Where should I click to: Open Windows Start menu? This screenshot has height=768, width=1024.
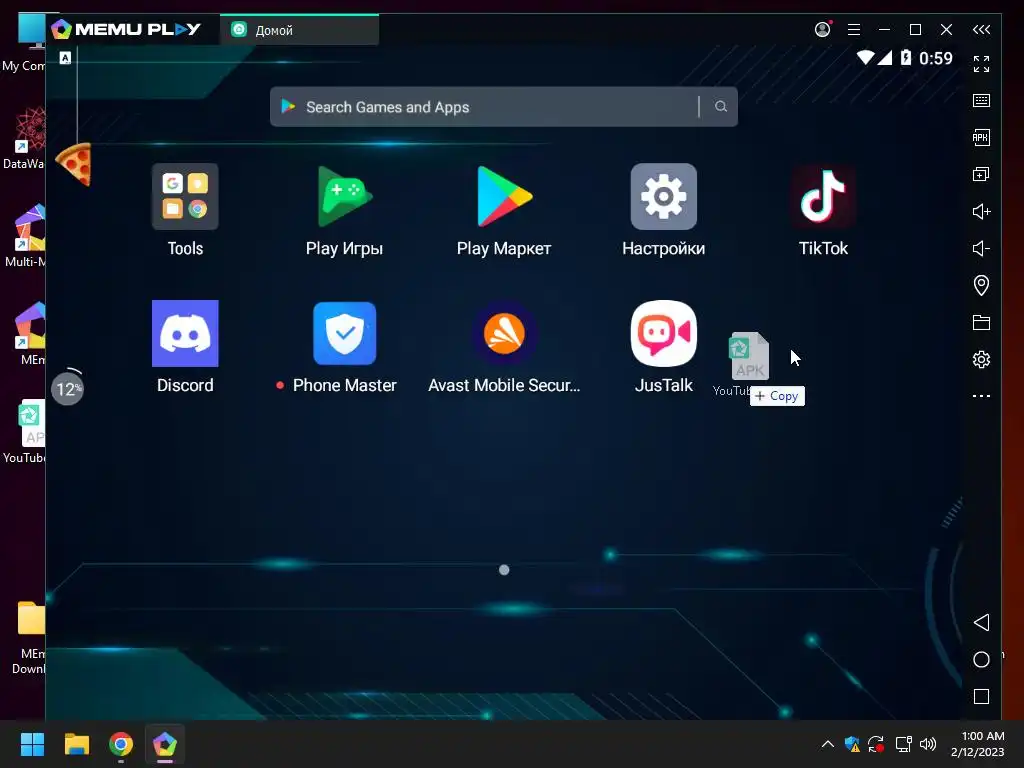[x=32, y=744]
